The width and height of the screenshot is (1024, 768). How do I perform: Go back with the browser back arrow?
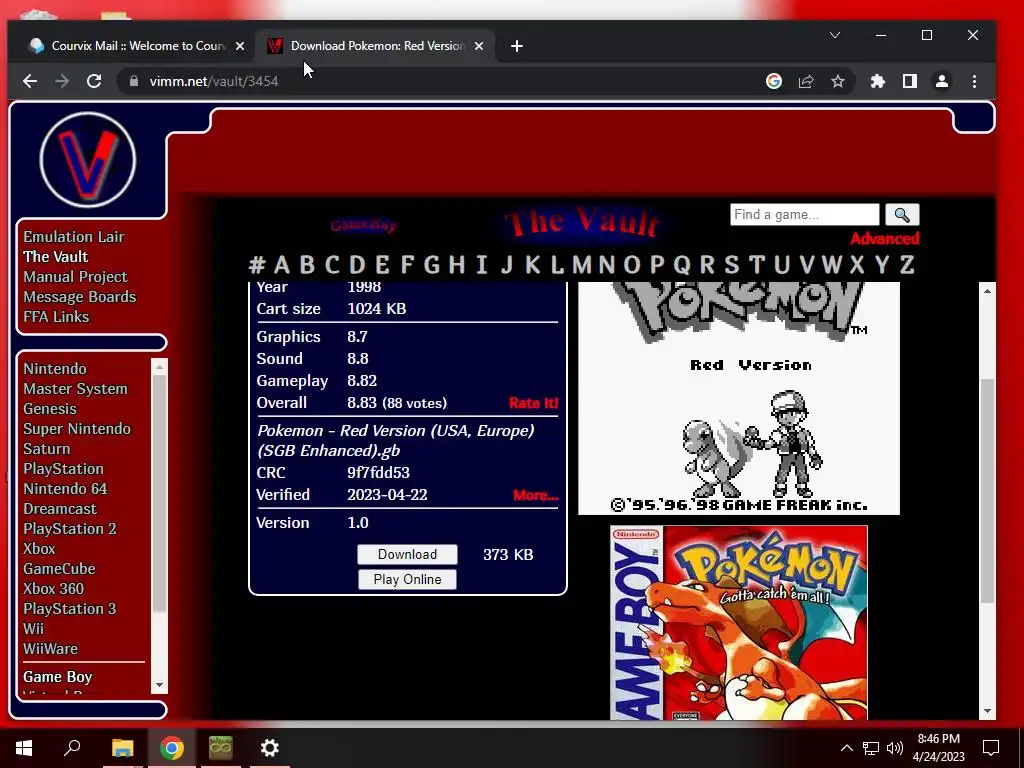click(30, 81)
